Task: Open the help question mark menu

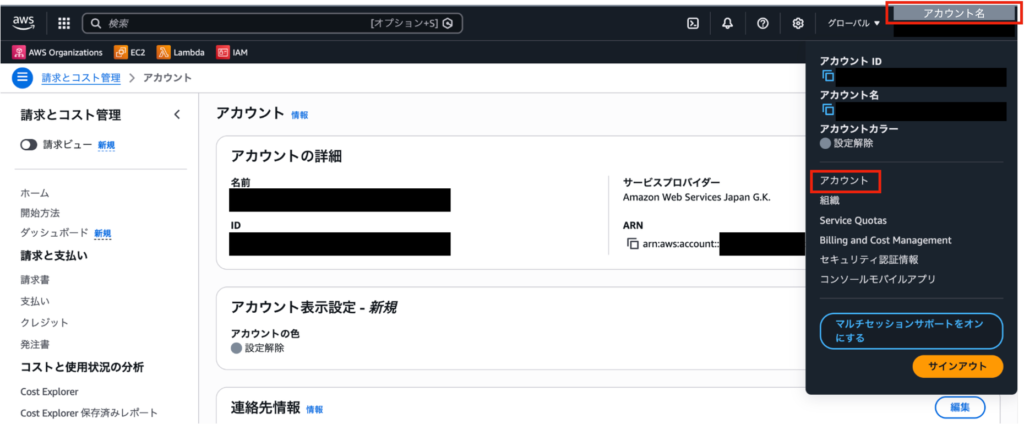Action: pos(762,23)
